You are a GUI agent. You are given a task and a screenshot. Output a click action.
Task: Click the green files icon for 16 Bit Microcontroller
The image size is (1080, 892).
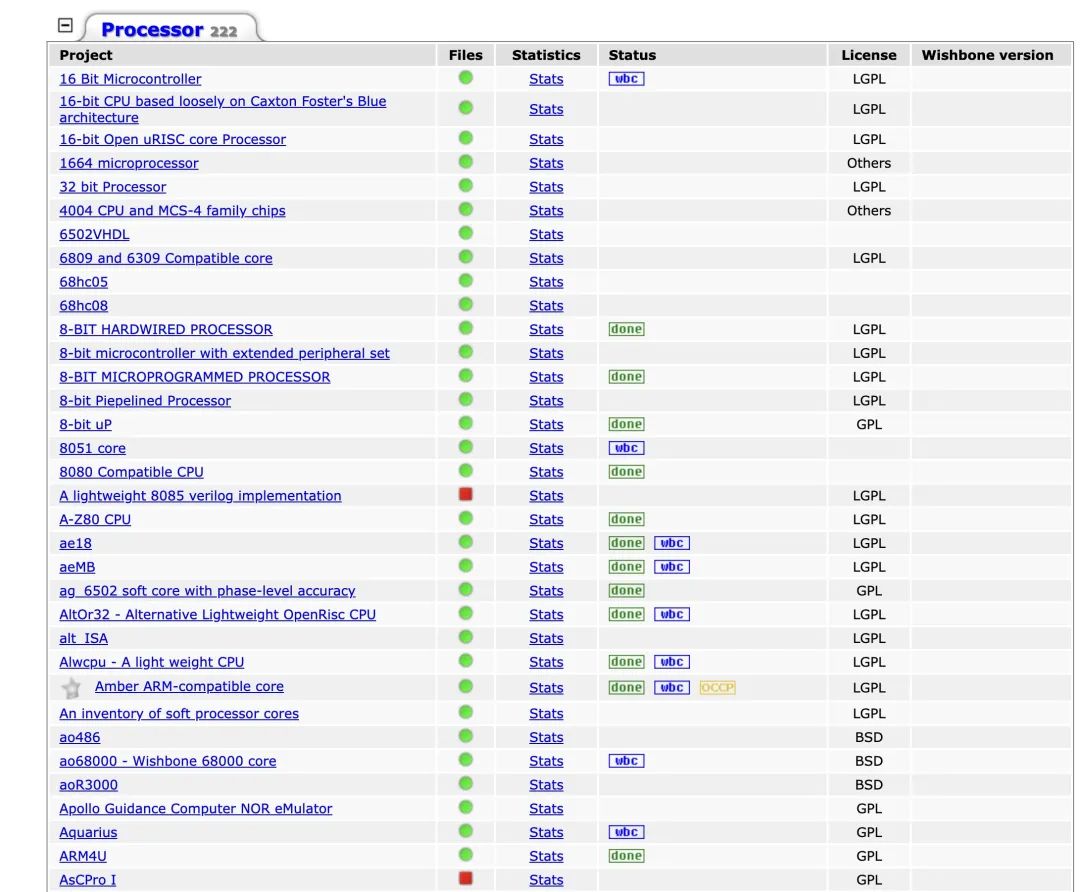coord(466,78)
